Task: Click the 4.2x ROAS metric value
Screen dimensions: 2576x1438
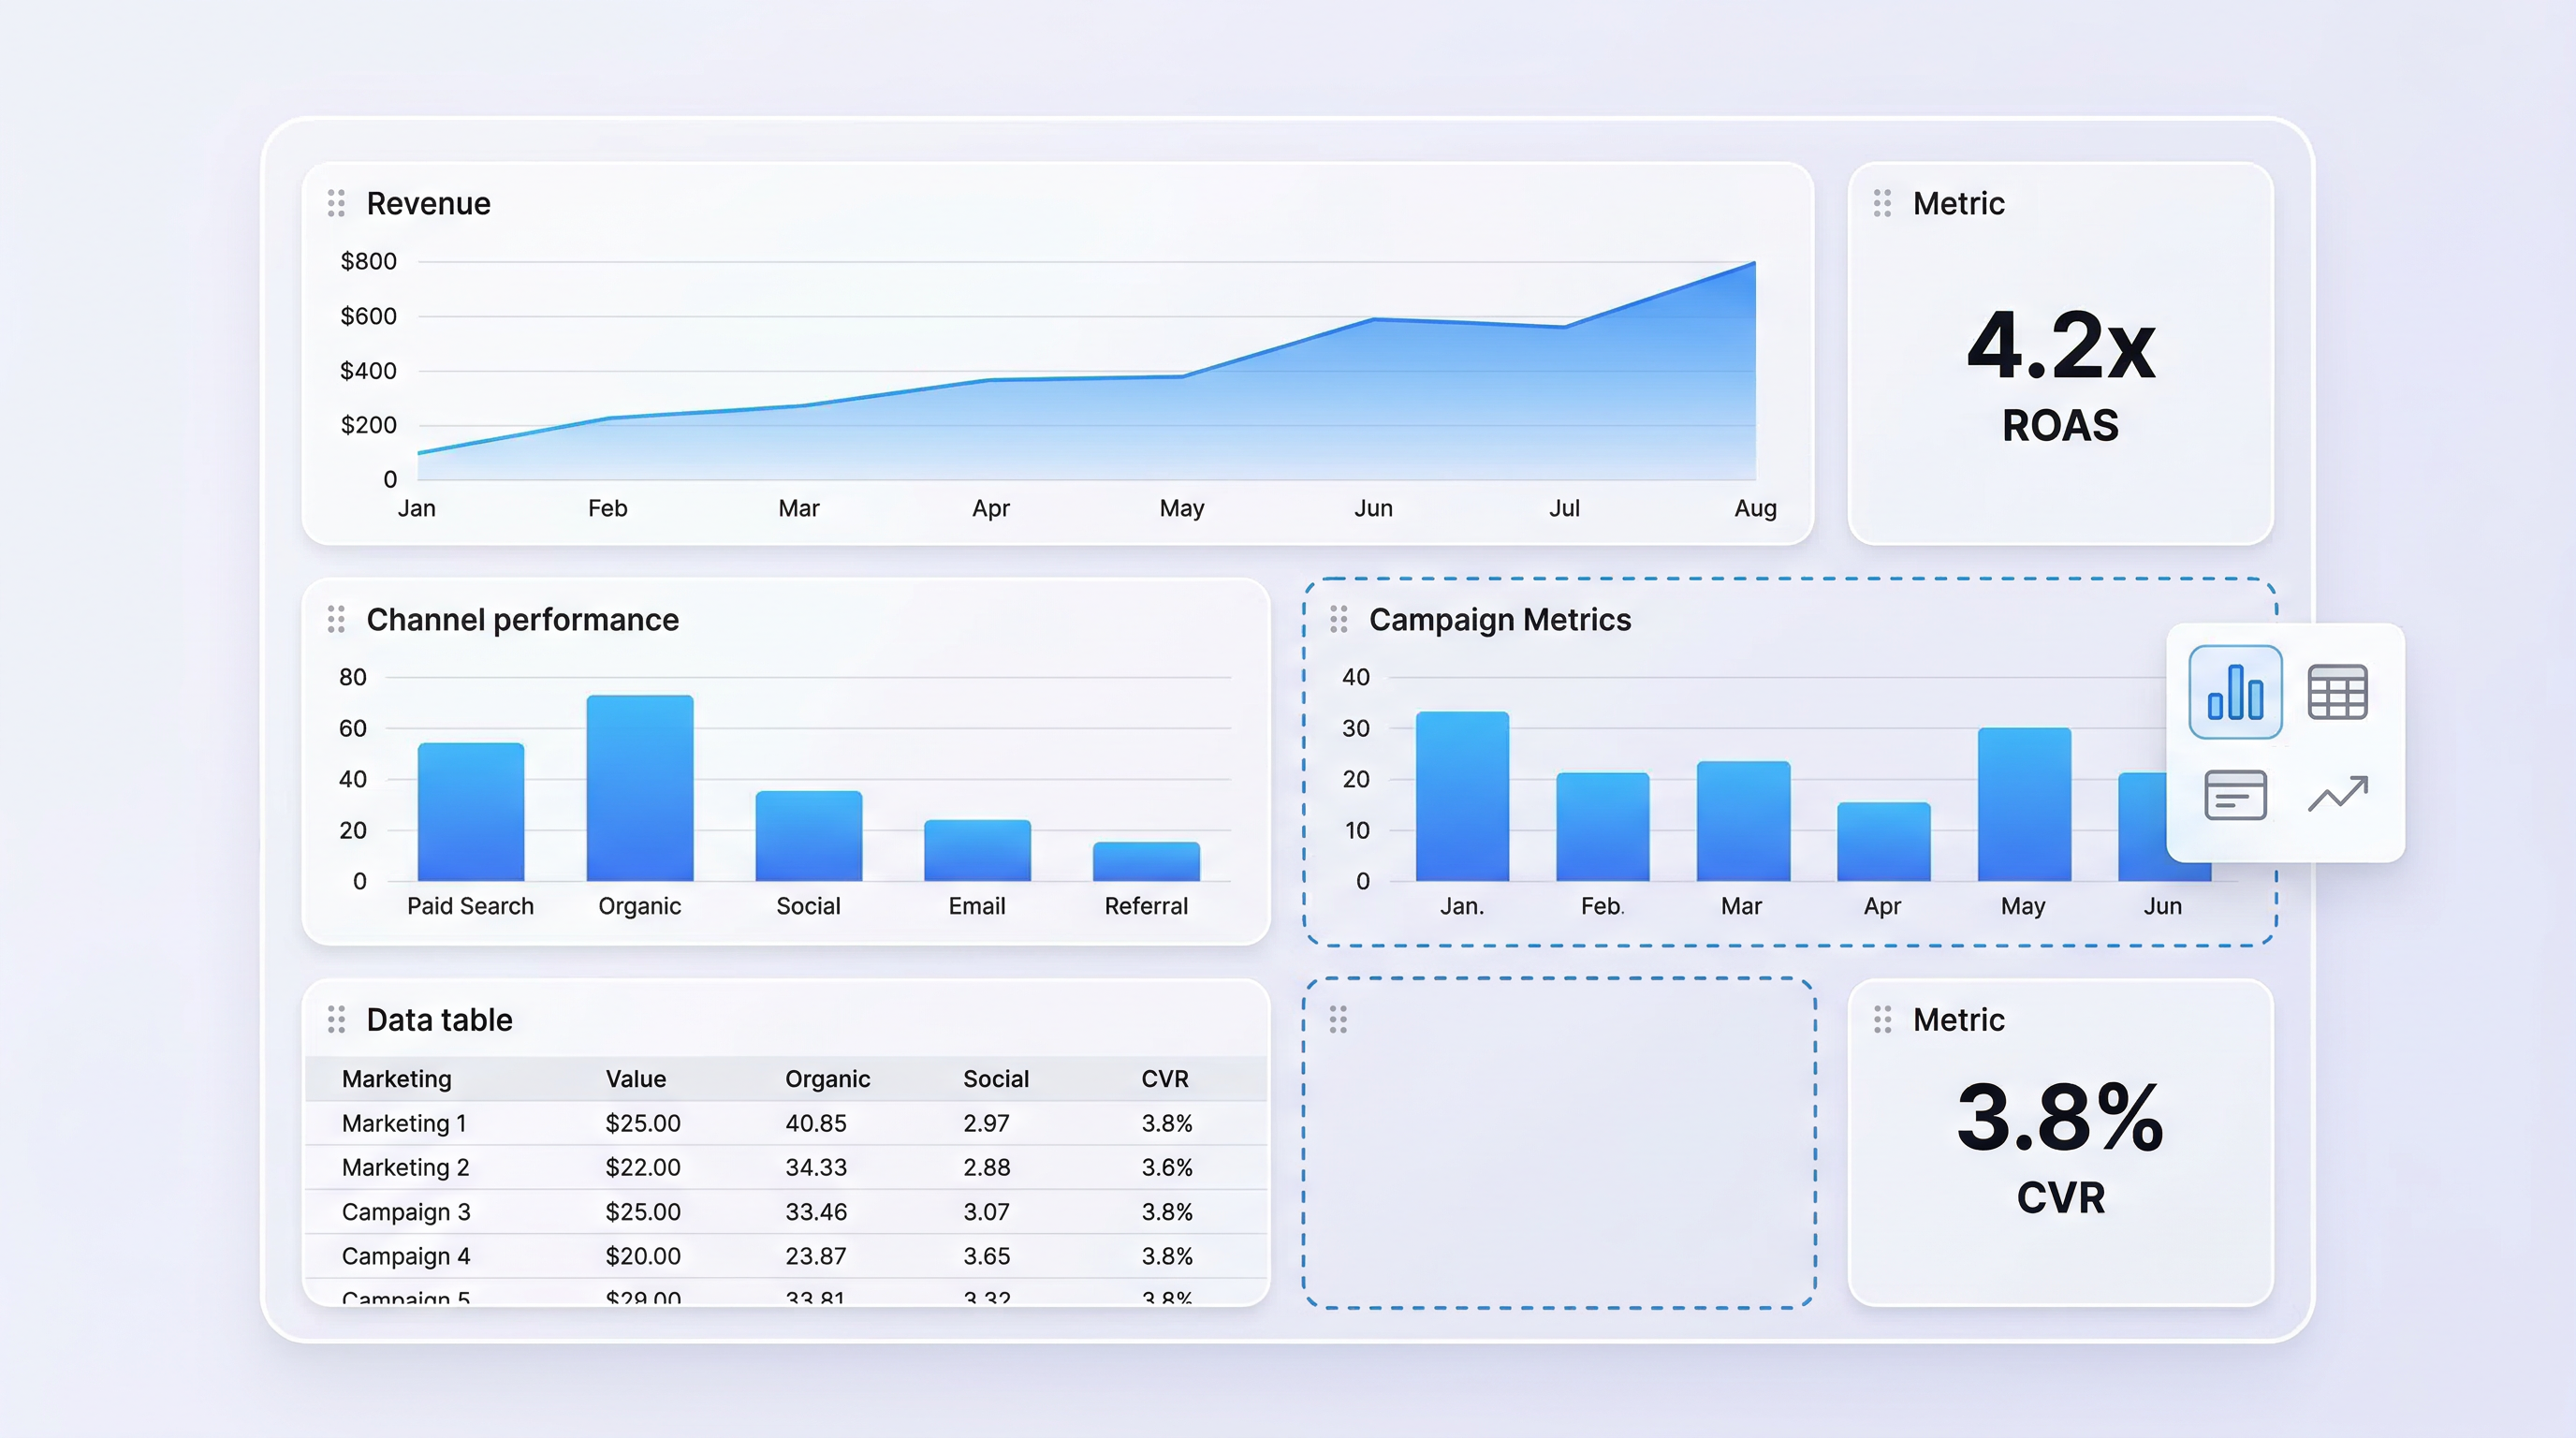Action: [x=2060, y=347]
